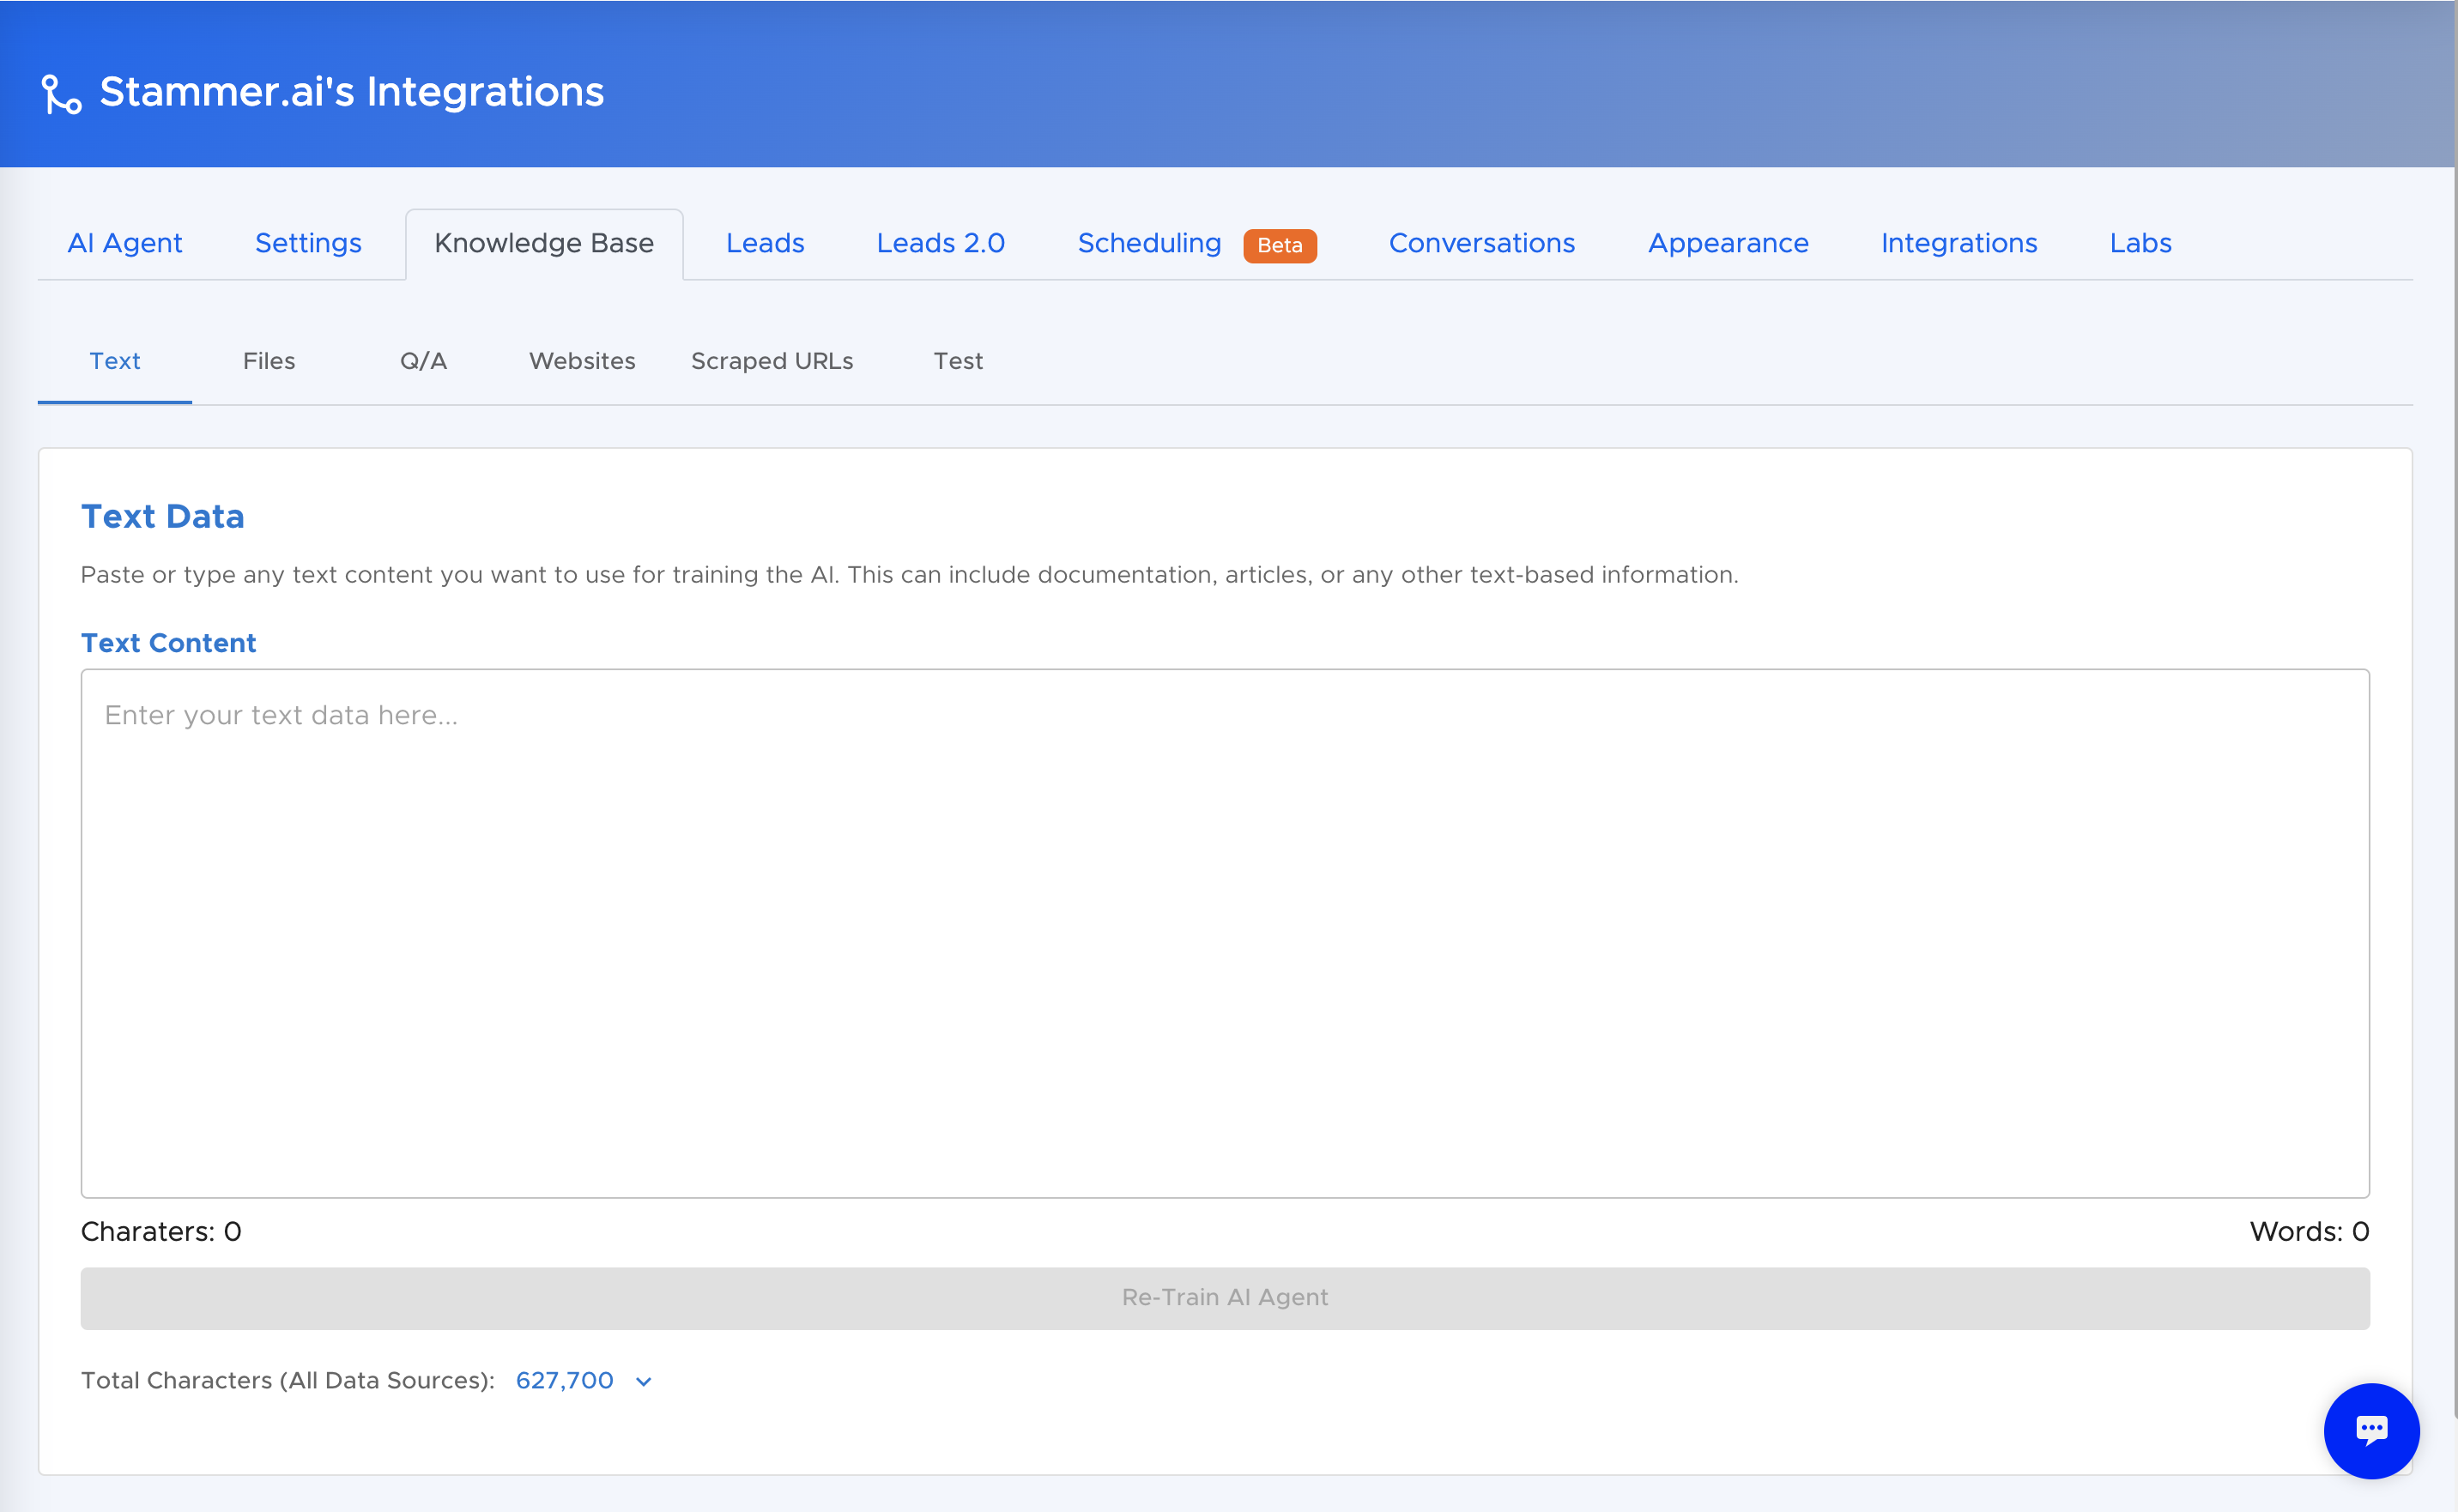Focus the text data input area

coord(1225,933)
